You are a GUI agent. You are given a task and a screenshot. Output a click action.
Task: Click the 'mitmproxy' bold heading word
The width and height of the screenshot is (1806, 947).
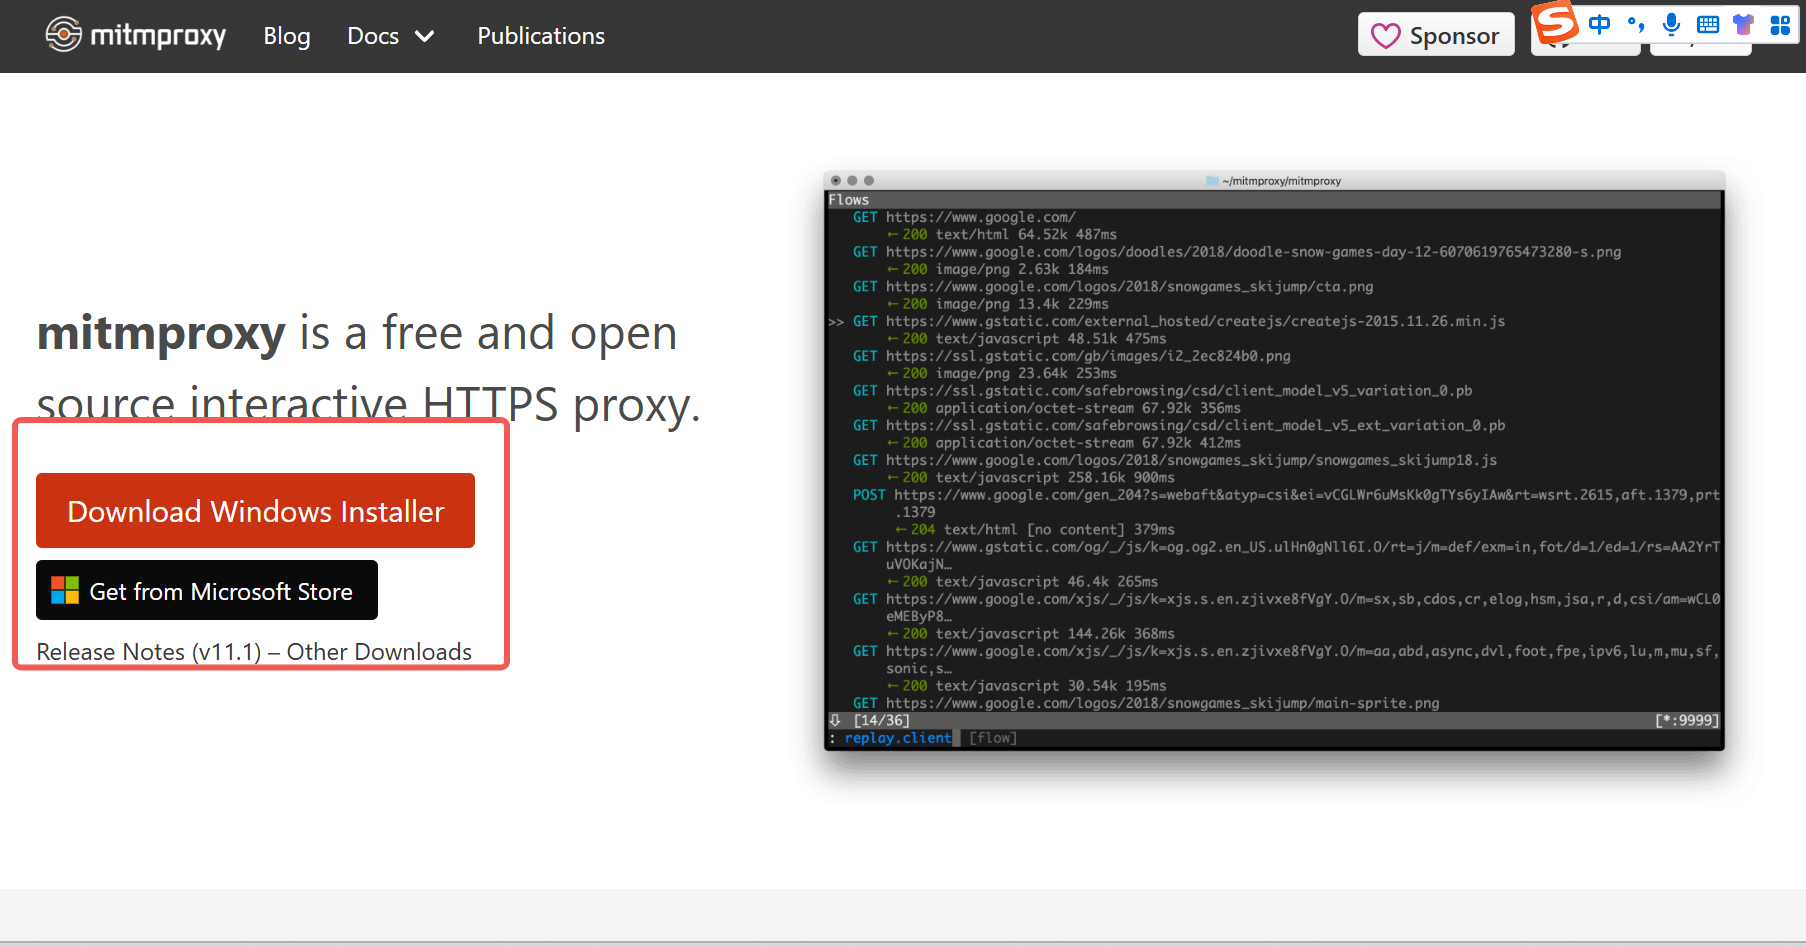click(x=161, y=333)
